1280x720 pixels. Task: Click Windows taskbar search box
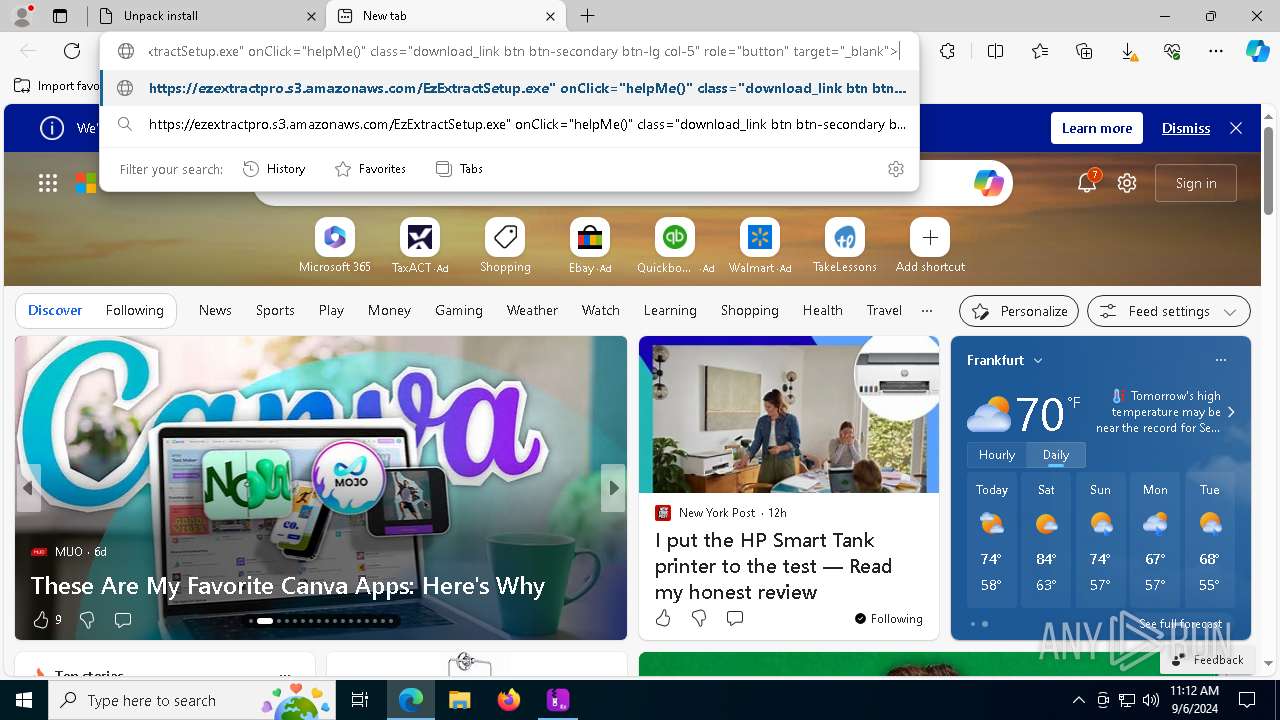192,700
